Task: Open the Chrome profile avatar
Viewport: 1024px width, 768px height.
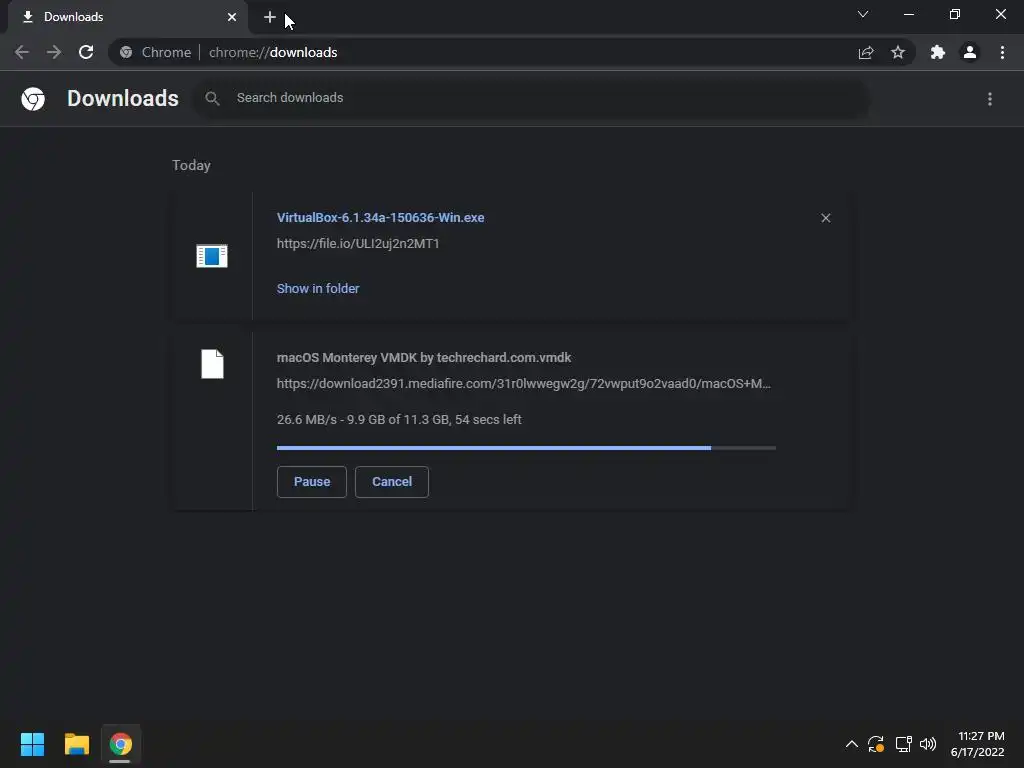Action: pyautogui.click(x=970, y=52)
